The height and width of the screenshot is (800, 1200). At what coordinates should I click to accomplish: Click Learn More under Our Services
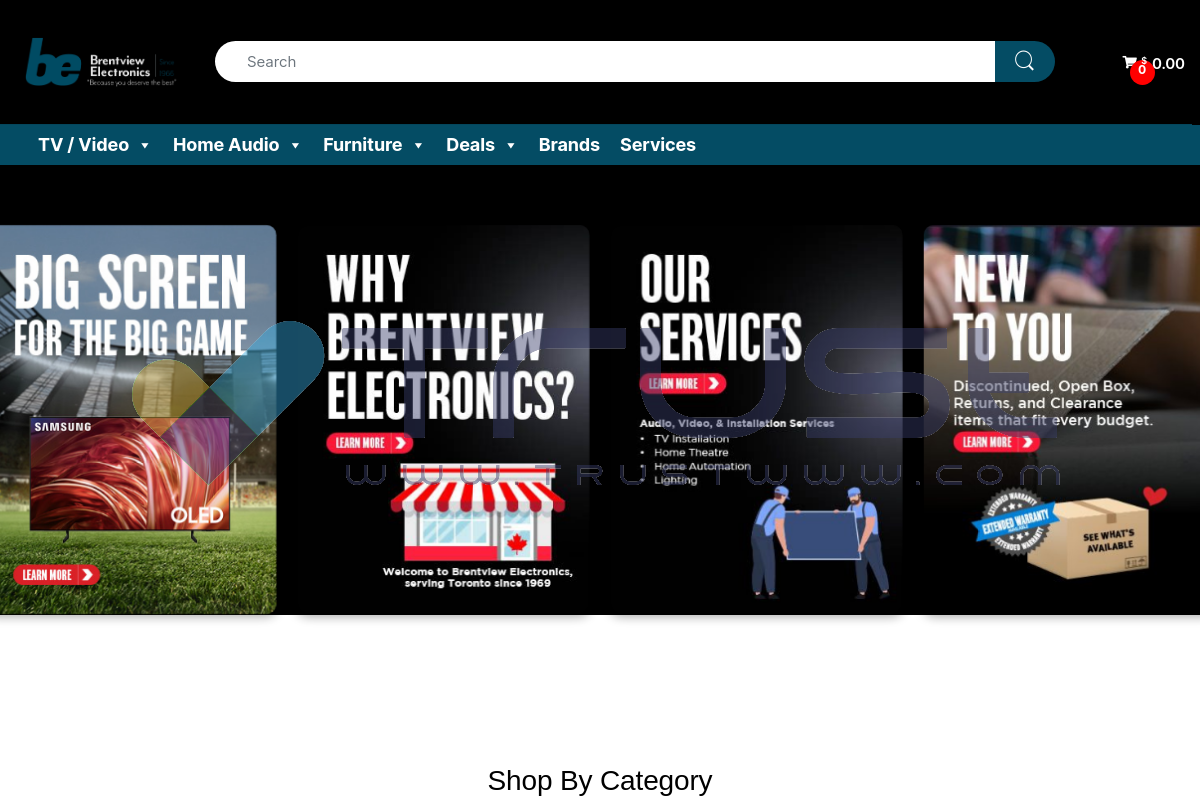click(683, 383)
